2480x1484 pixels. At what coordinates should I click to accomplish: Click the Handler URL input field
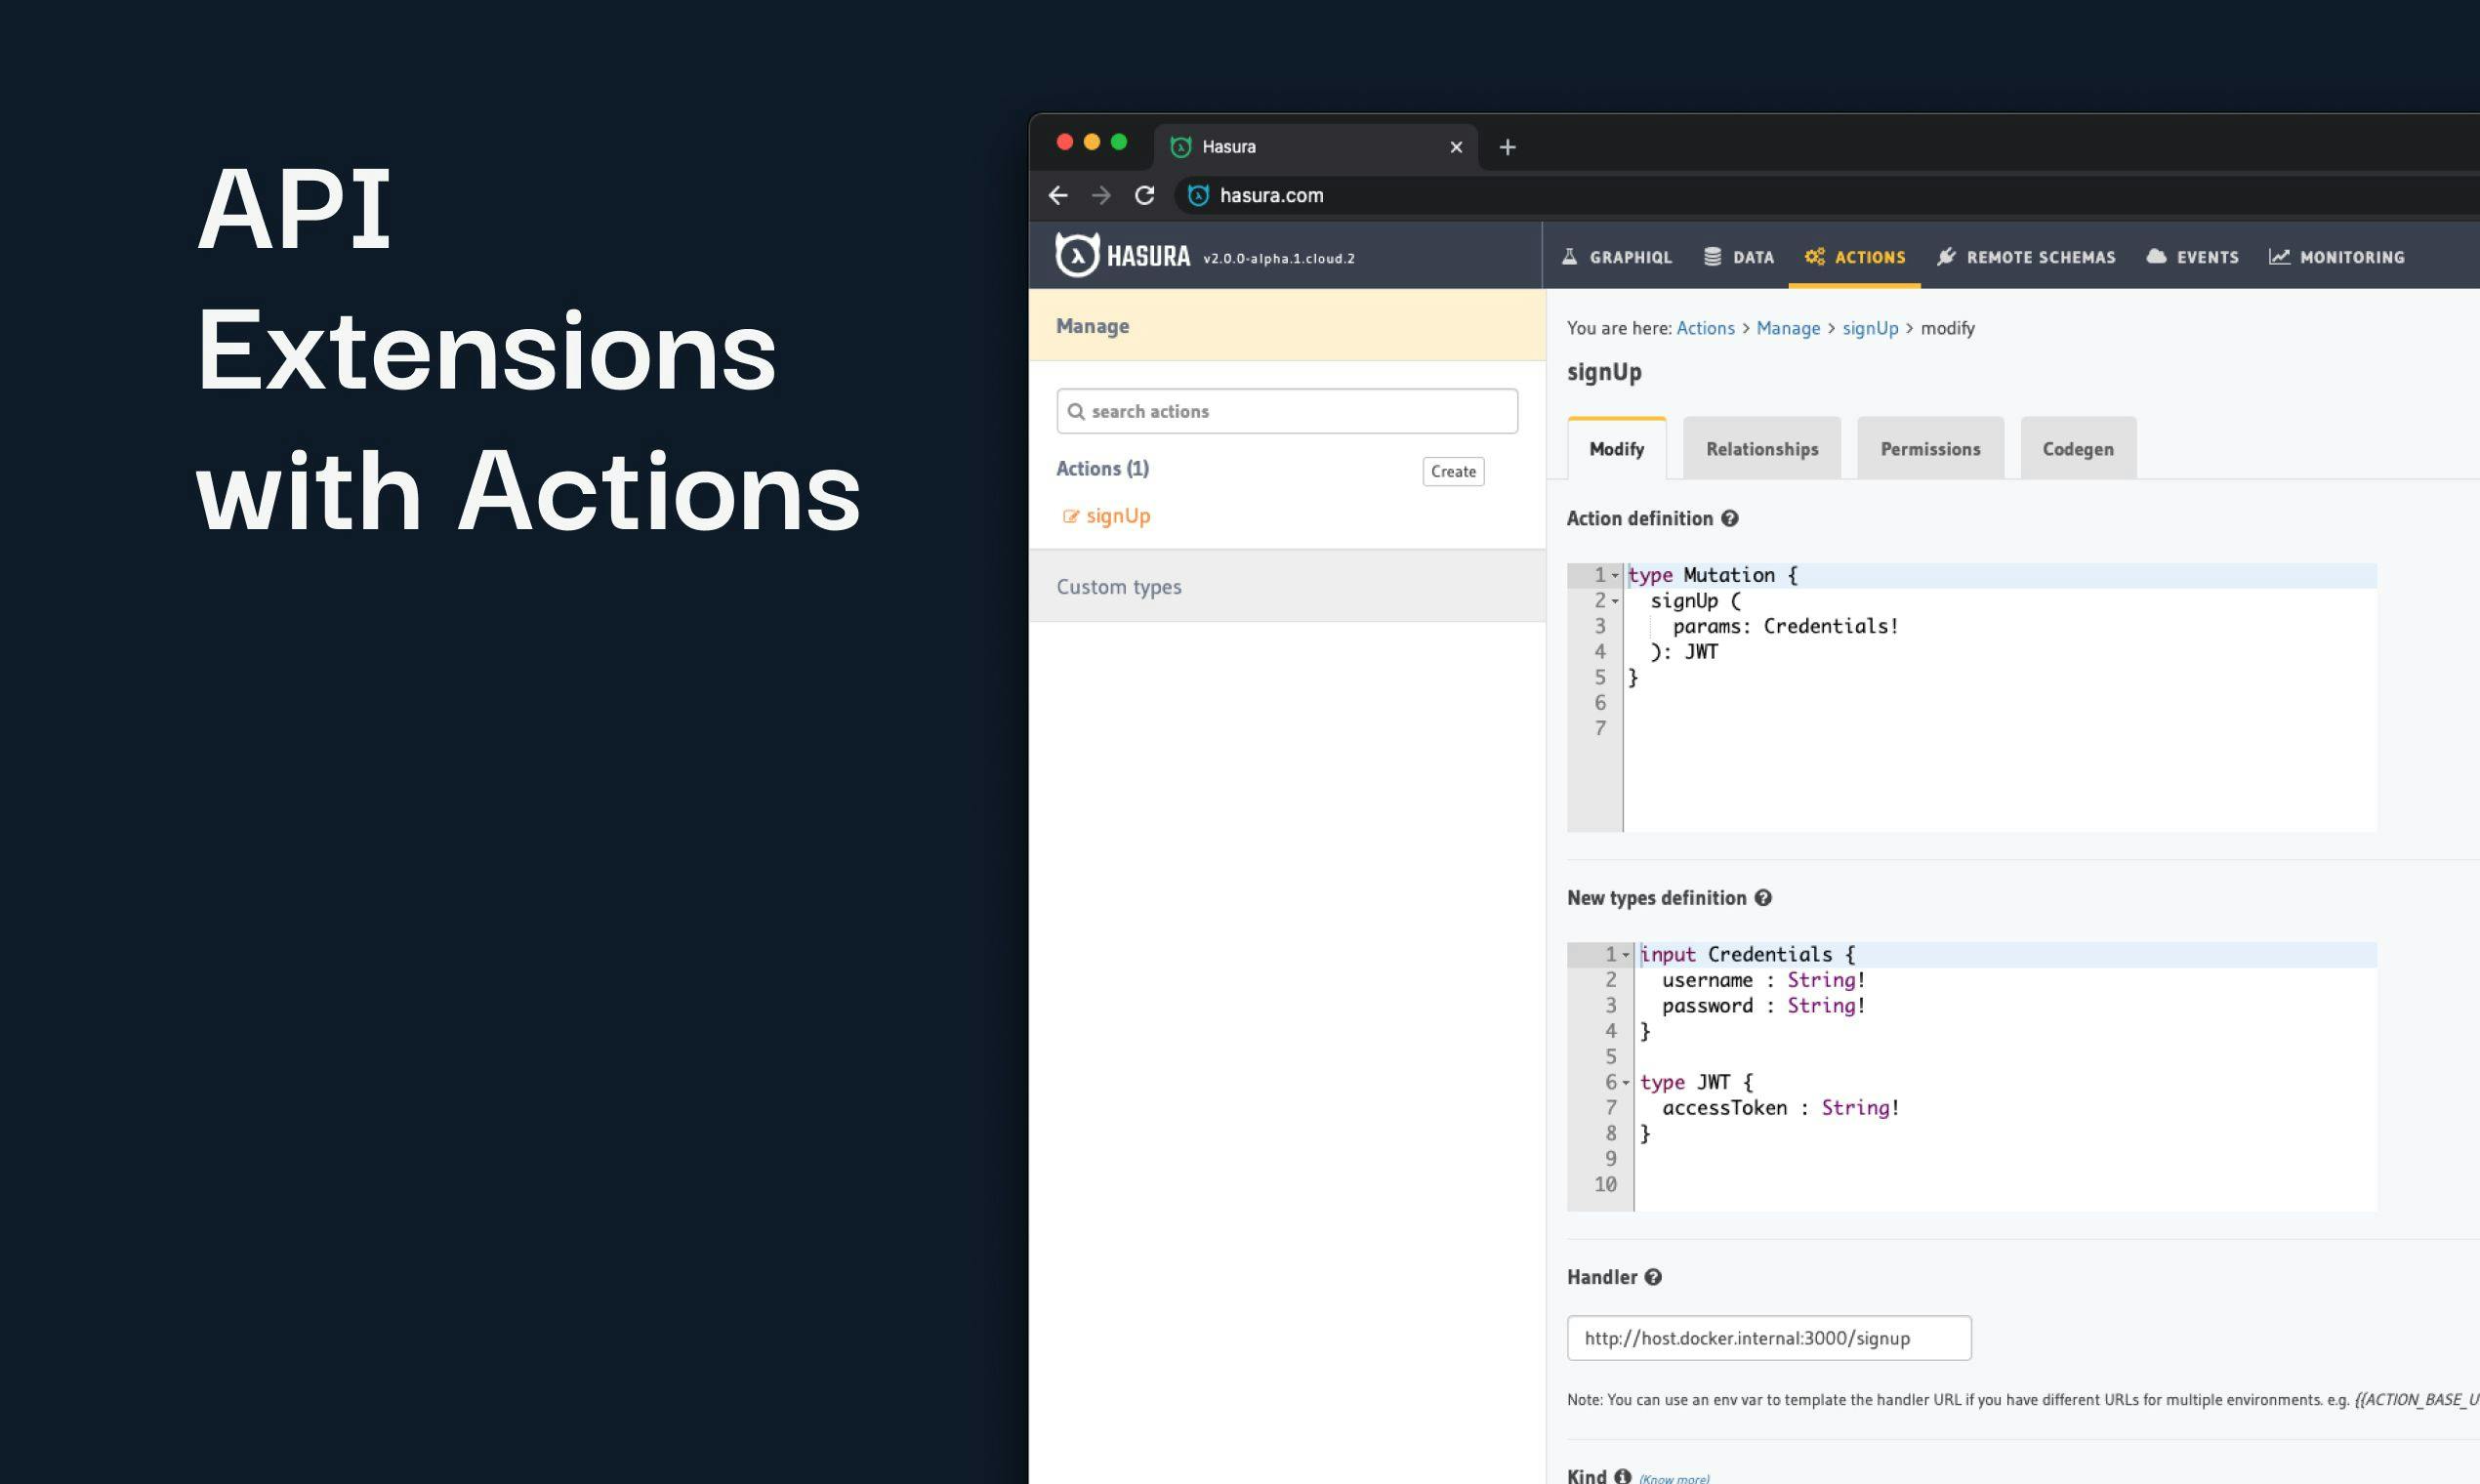click(1769, 1338)
